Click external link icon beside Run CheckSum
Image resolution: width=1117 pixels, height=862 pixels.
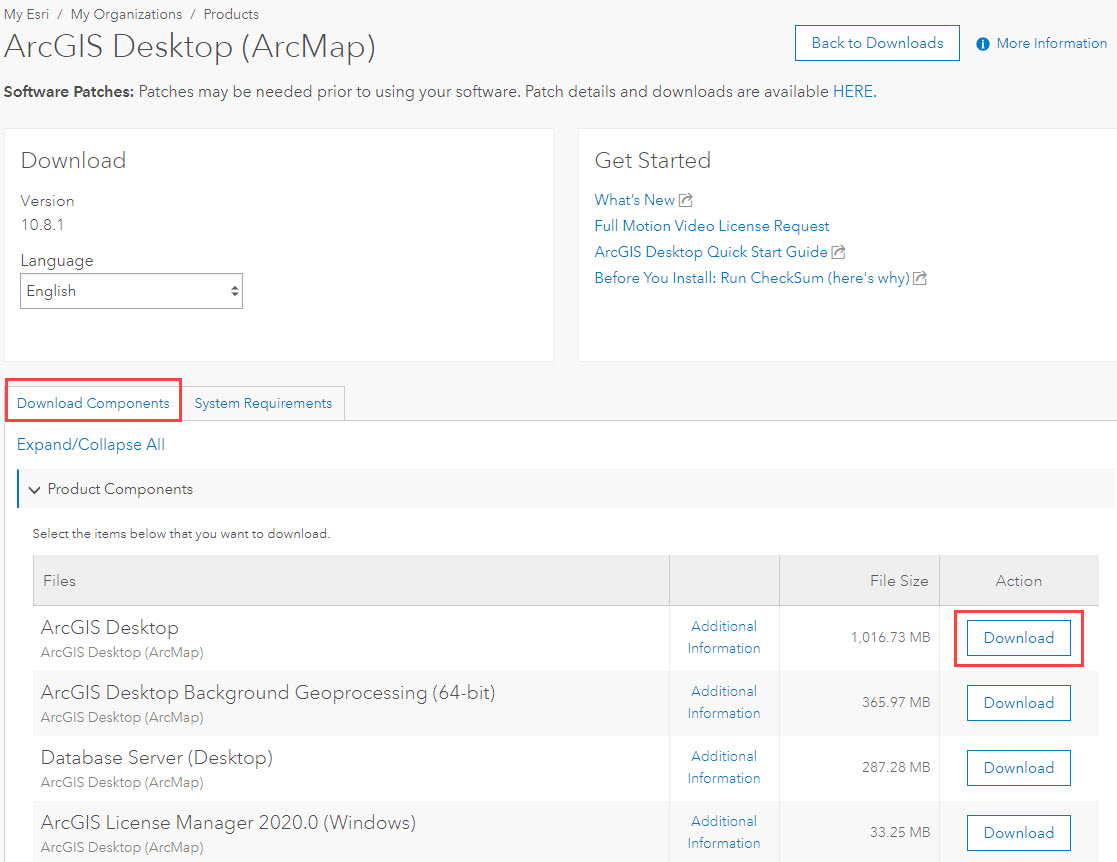click(920, 279)
